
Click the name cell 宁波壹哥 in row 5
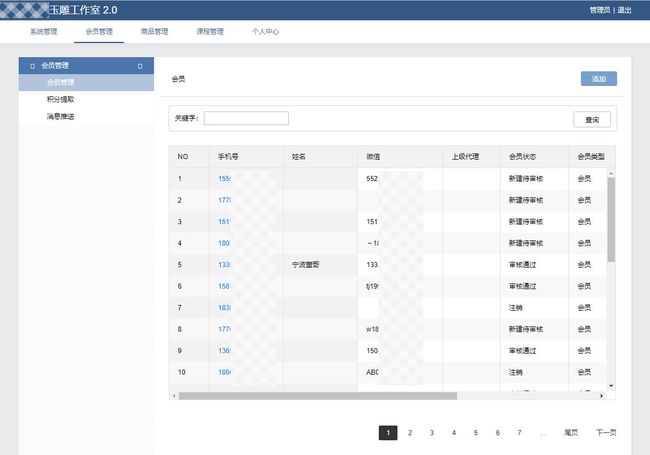[x=306, y=265]
